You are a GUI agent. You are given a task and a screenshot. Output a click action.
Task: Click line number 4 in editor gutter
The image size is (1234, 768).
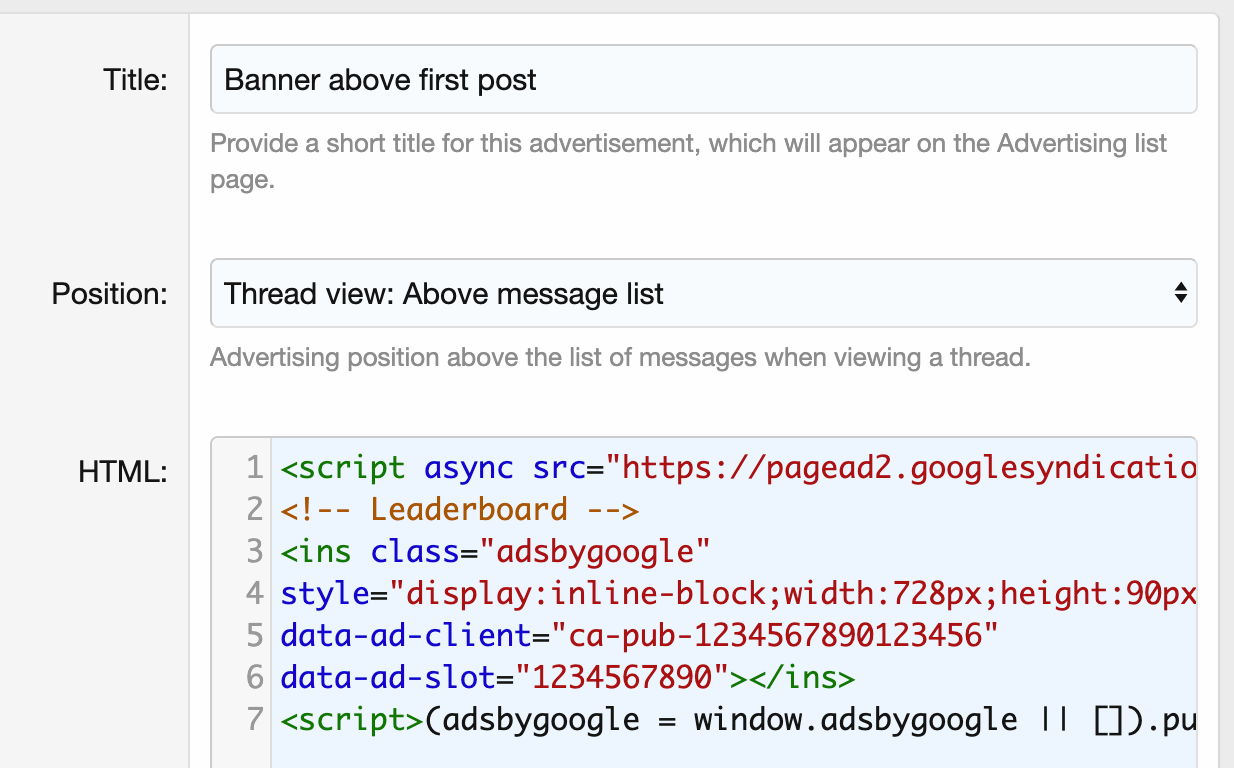(254, 593)
